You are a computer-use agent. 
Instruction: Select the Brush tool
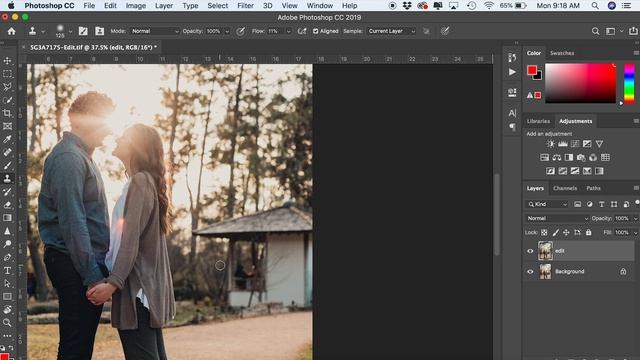coord(7,165)
